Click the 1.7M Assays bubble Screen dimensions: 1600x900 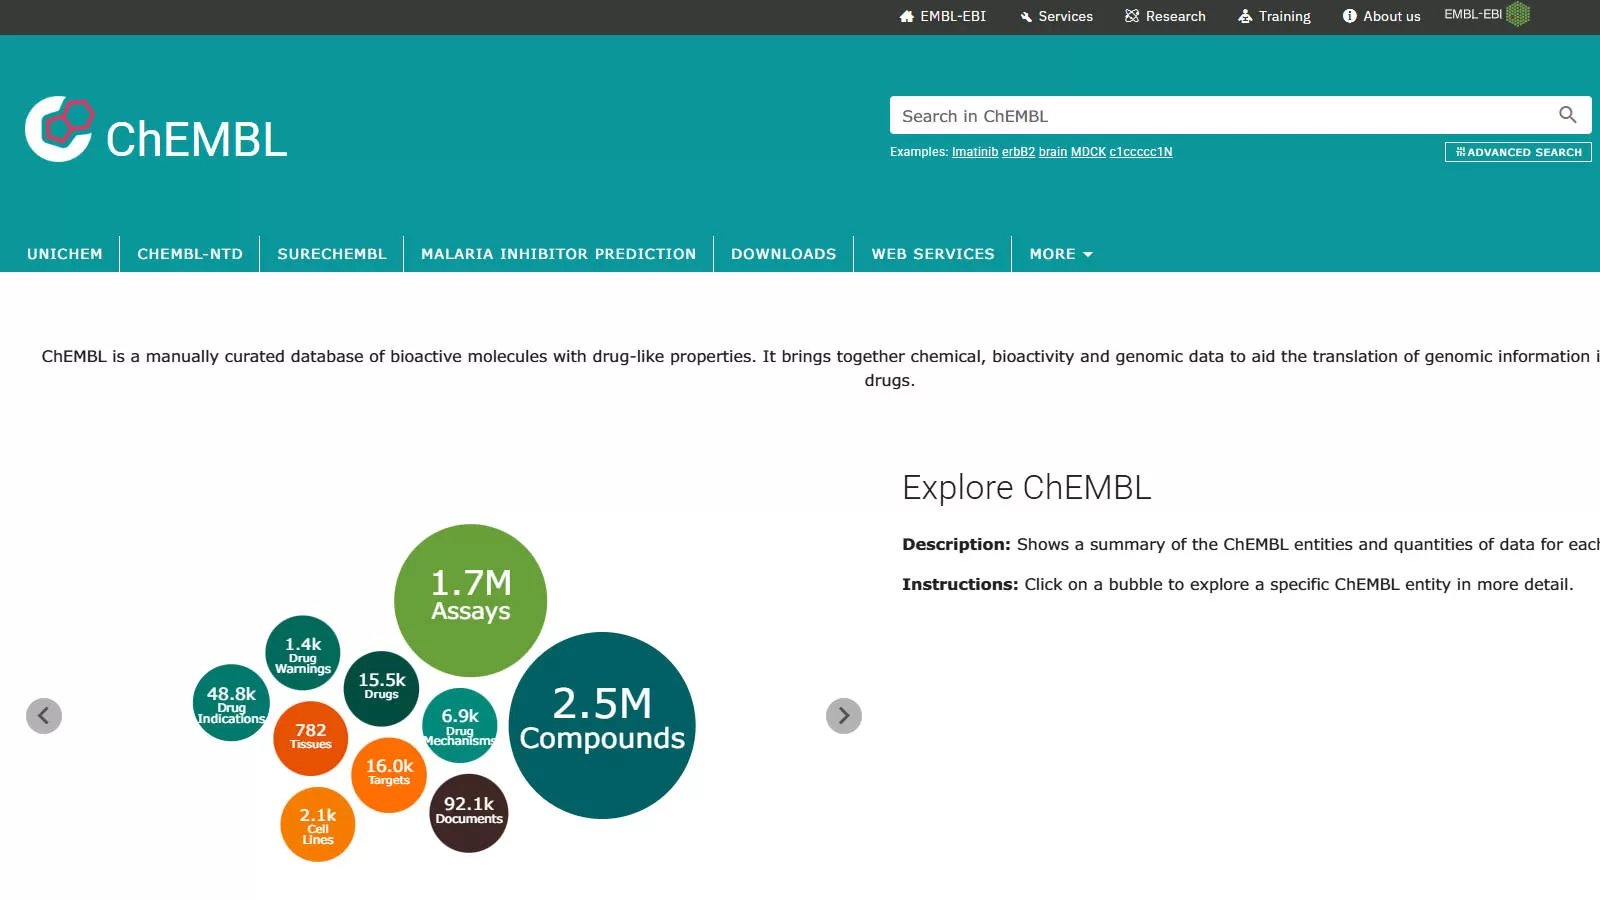tap(471, 600)
